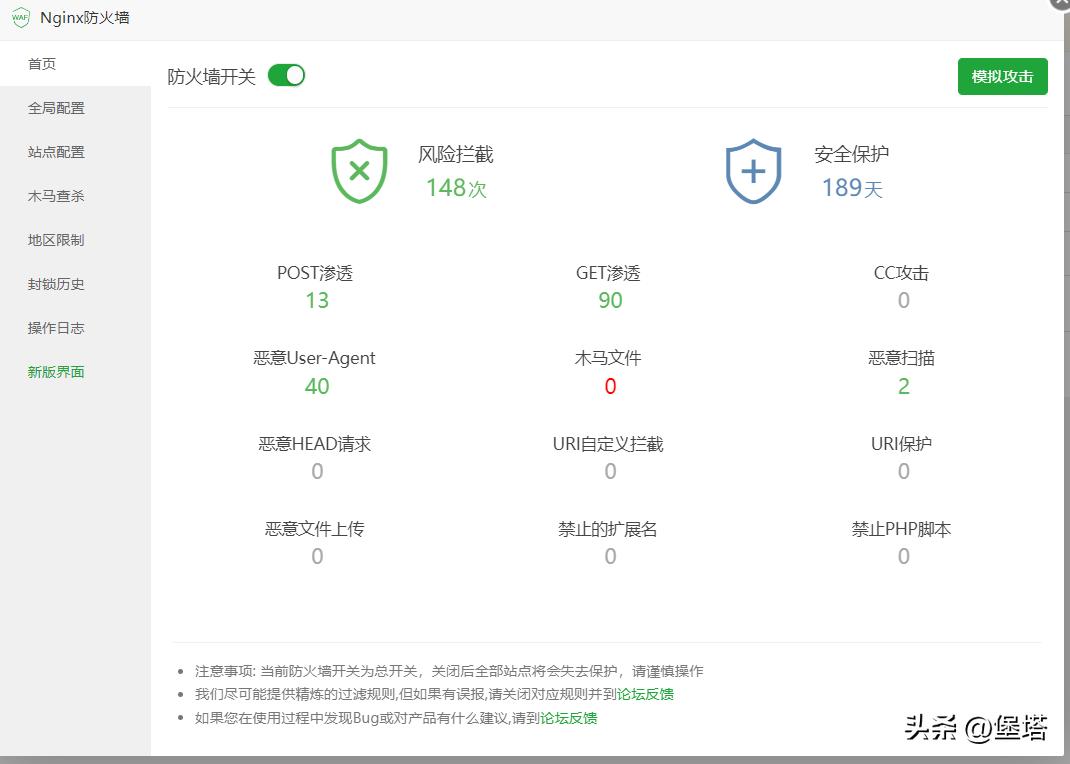Screen dimensions: 1070x764
Task: Open 木马查杀 from the sidebar
Action: [x=56, y=196]
